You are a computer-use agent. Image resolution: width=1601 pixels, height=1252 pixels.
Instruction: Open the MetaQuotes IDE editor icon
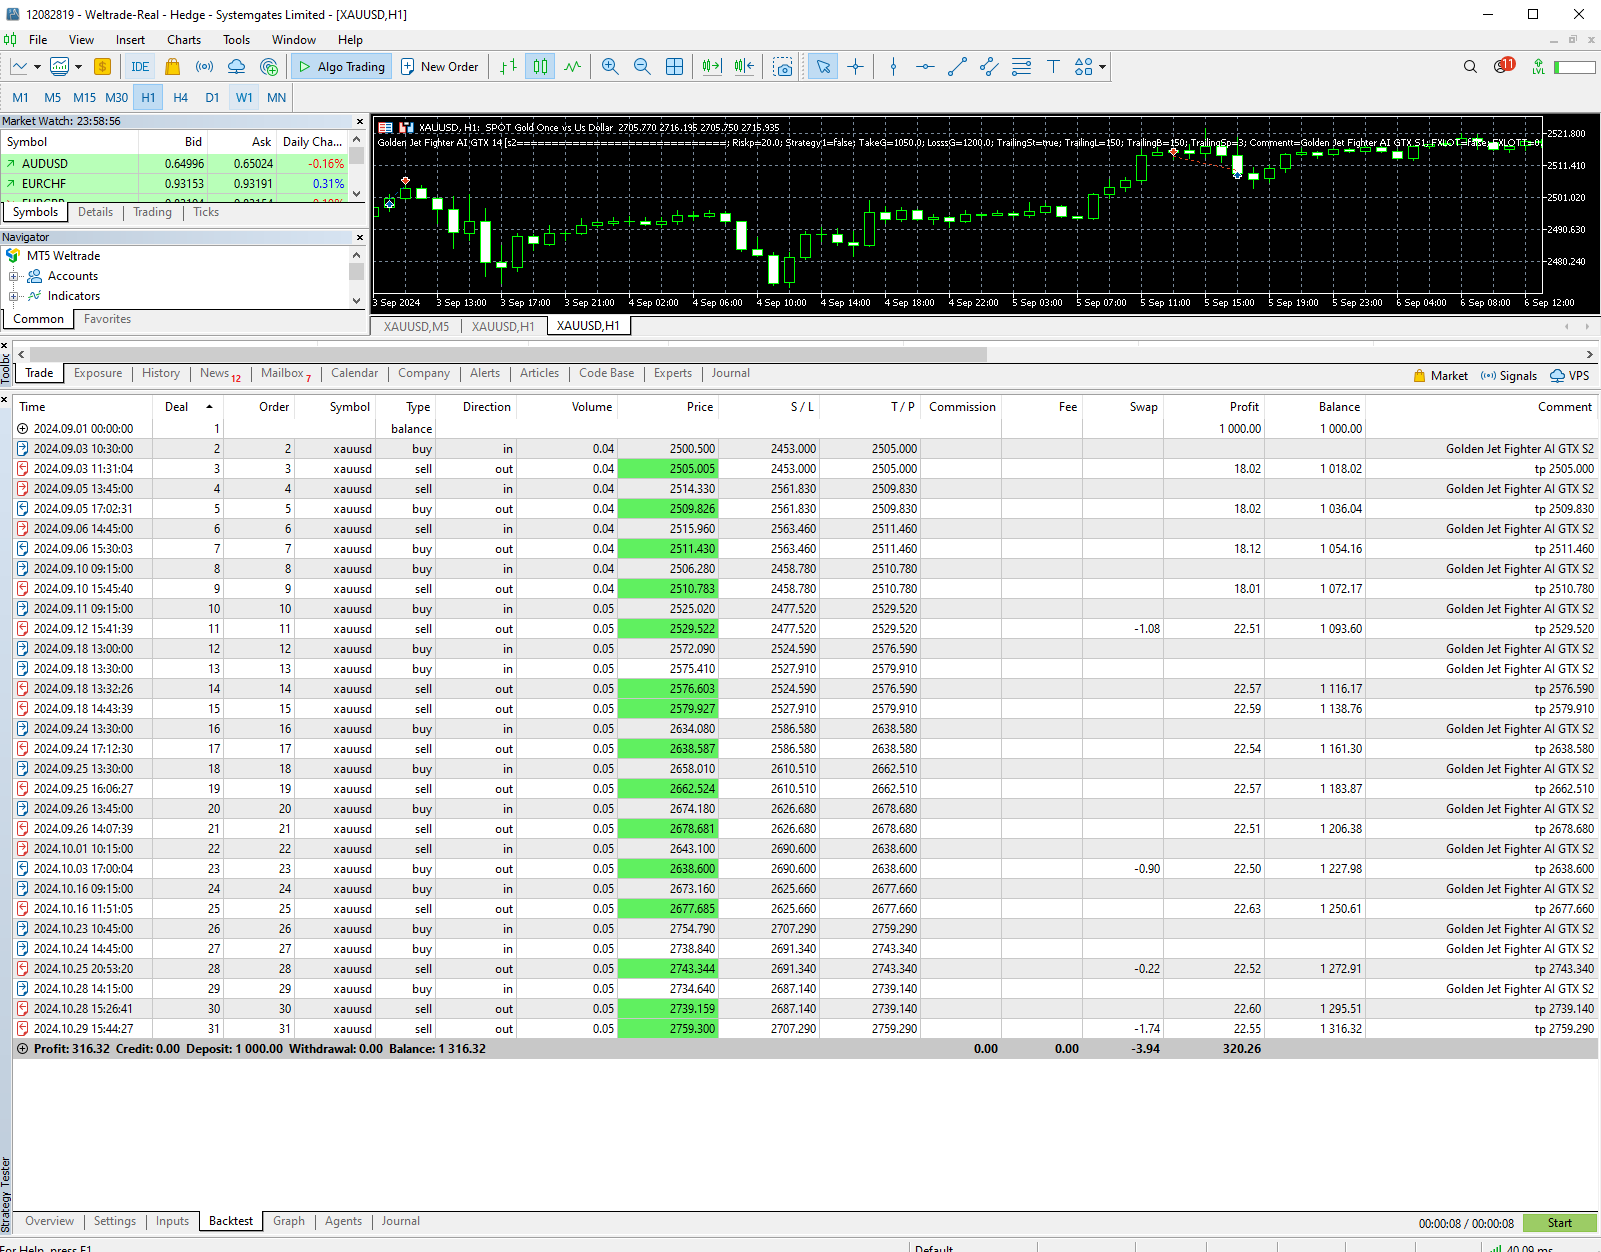tap(140, 66)
